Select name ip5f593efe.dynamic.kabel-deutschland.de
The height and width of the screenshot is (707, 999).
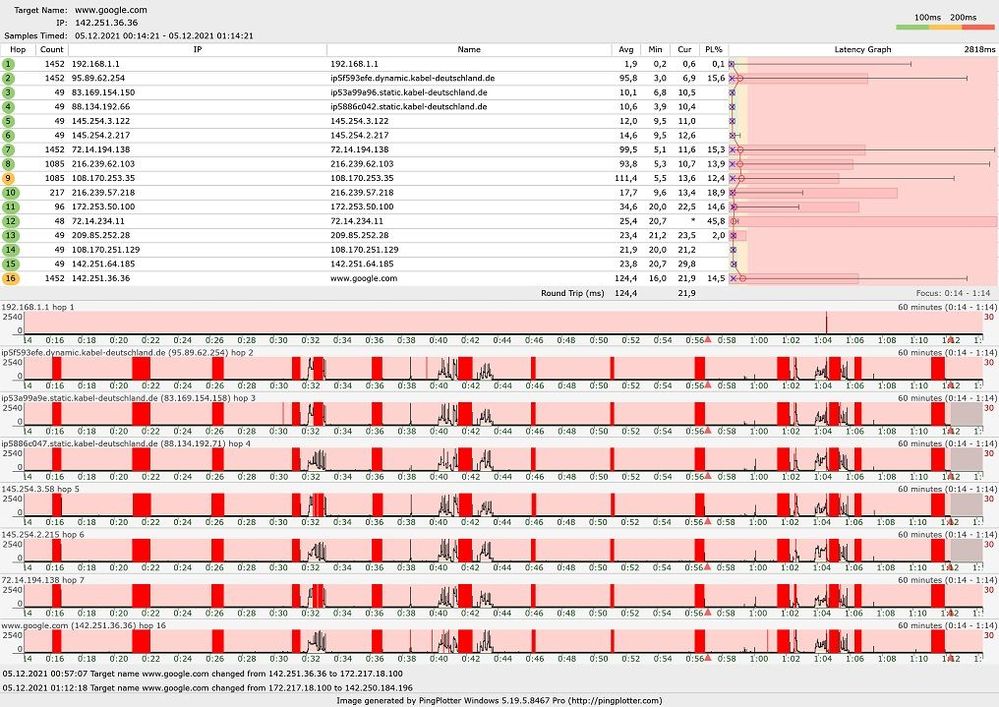pos(412,78)
